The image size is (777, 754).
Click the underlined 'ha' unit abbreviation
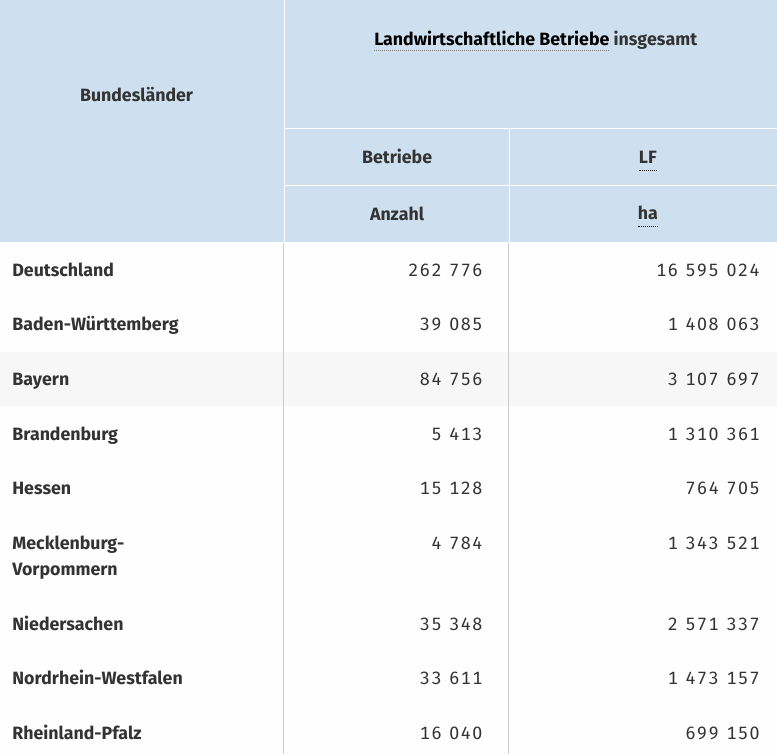coord(647,213)
